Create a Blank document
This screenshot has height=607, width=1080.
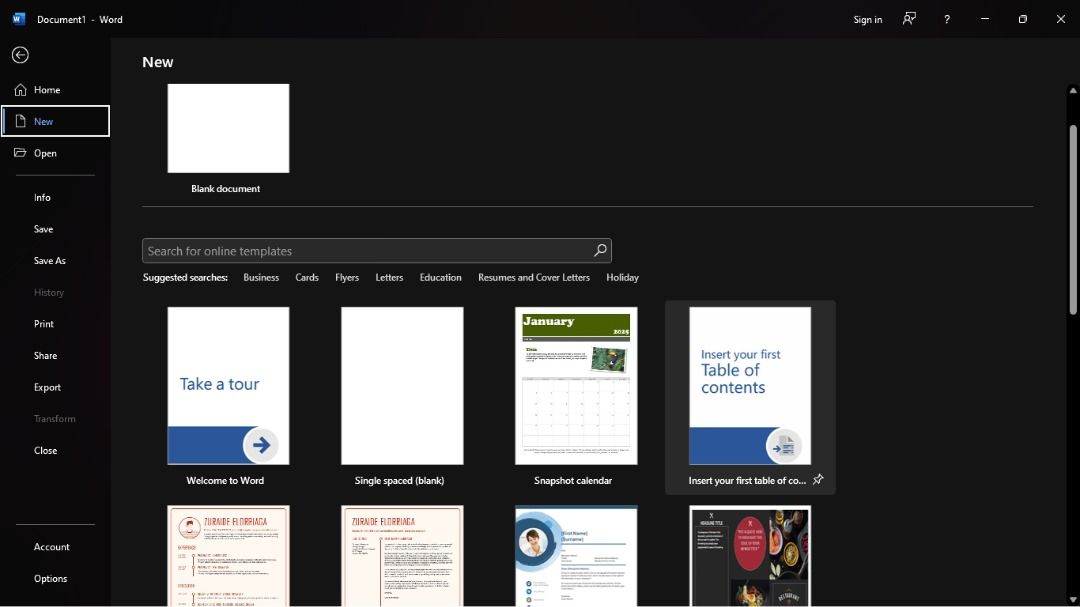pos(228,129)
